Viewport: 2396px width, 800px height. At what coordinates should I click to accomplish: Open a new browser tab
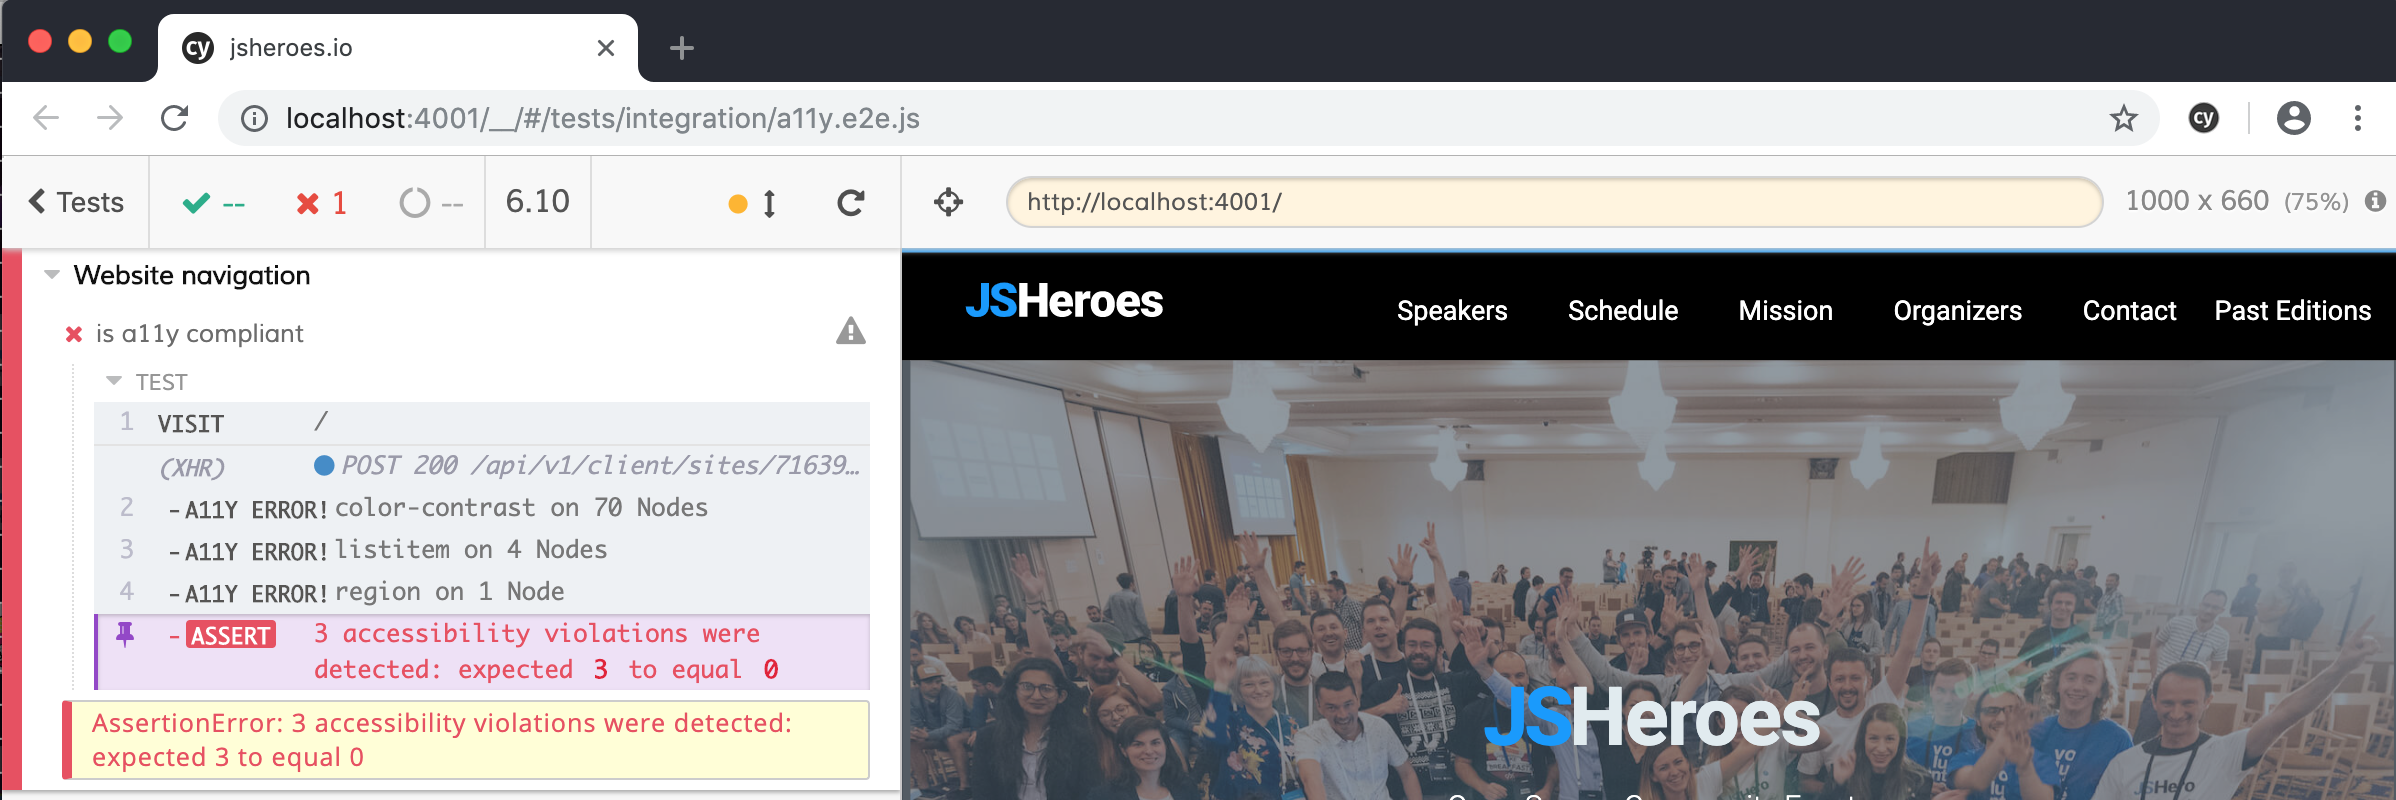[682, 48]
